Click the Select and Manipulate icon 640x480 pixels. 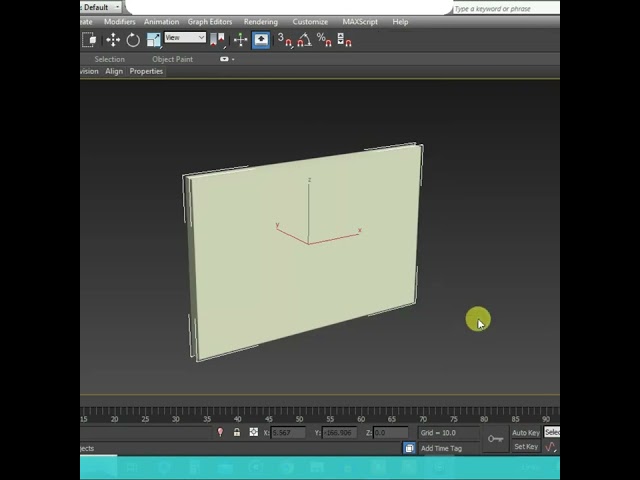point(240,40)
